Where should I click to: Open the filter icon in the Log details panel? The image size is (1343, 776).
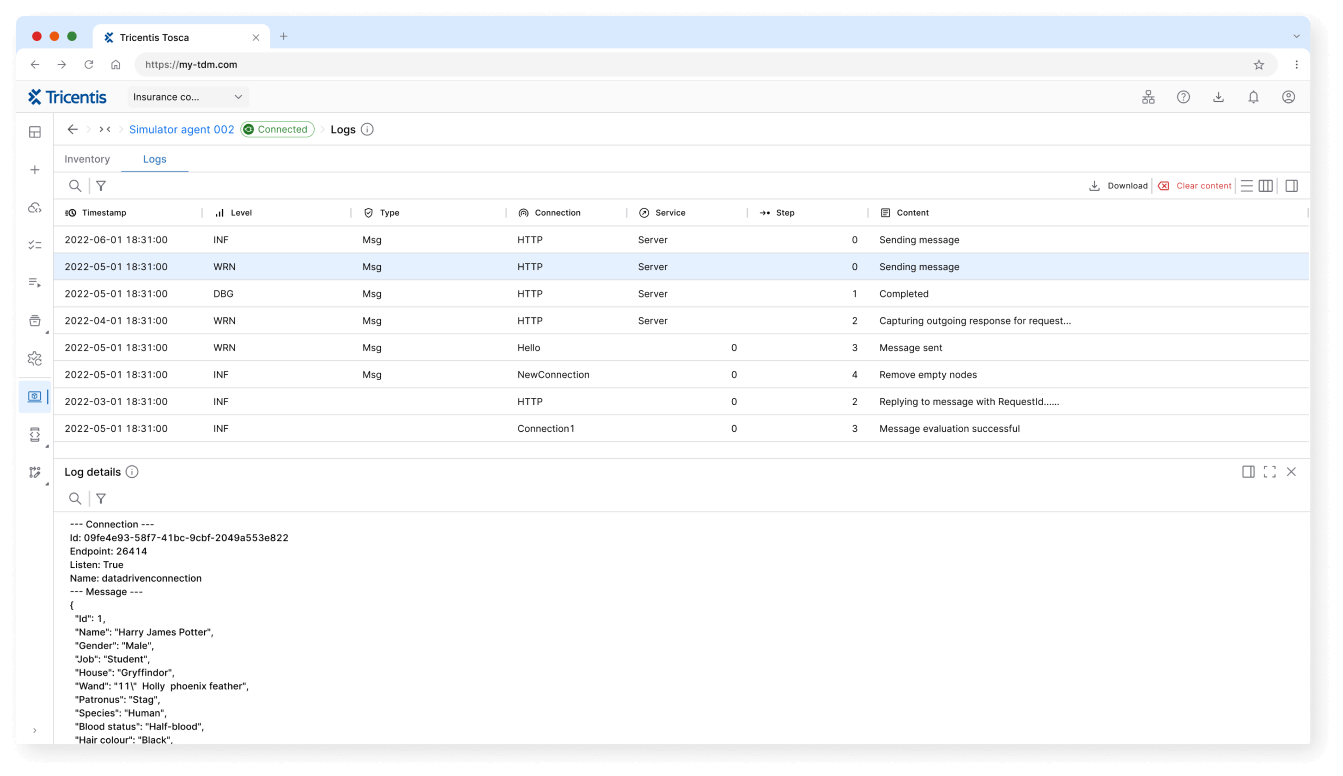tap(100, 498)
